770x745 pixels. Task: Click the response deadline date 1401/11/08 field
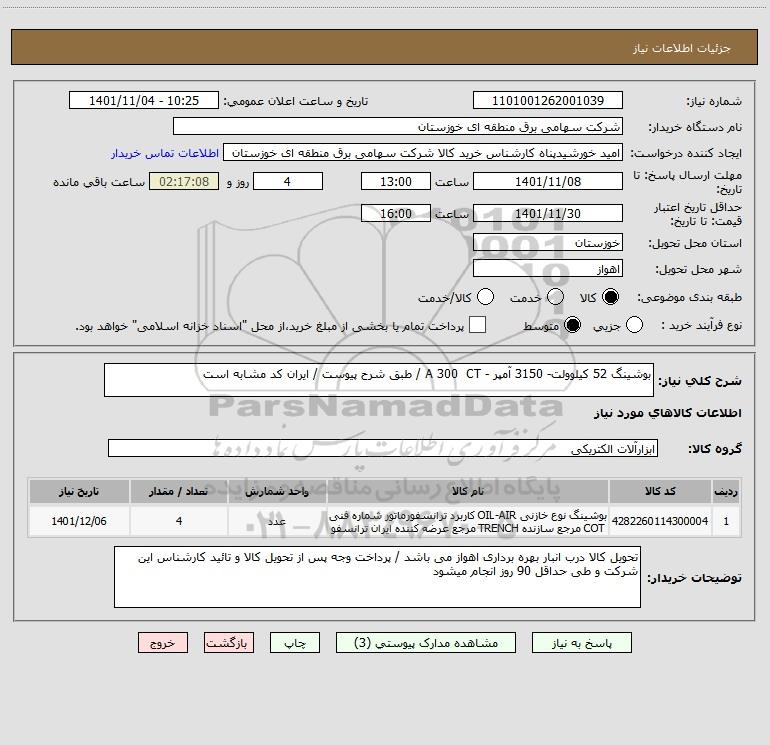[x=547, y=181]
